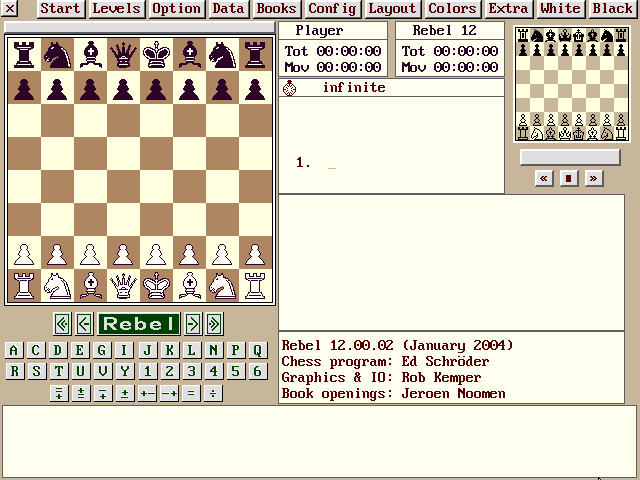The image size is (640, 480).
Task: Open the Black menu
Action: (x=613, y=9)
